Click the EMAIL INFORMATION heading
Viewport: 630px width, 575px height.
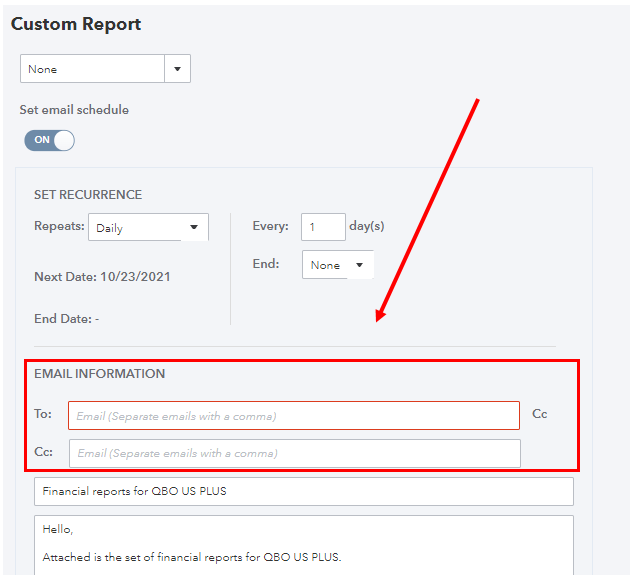pos(99,374)
